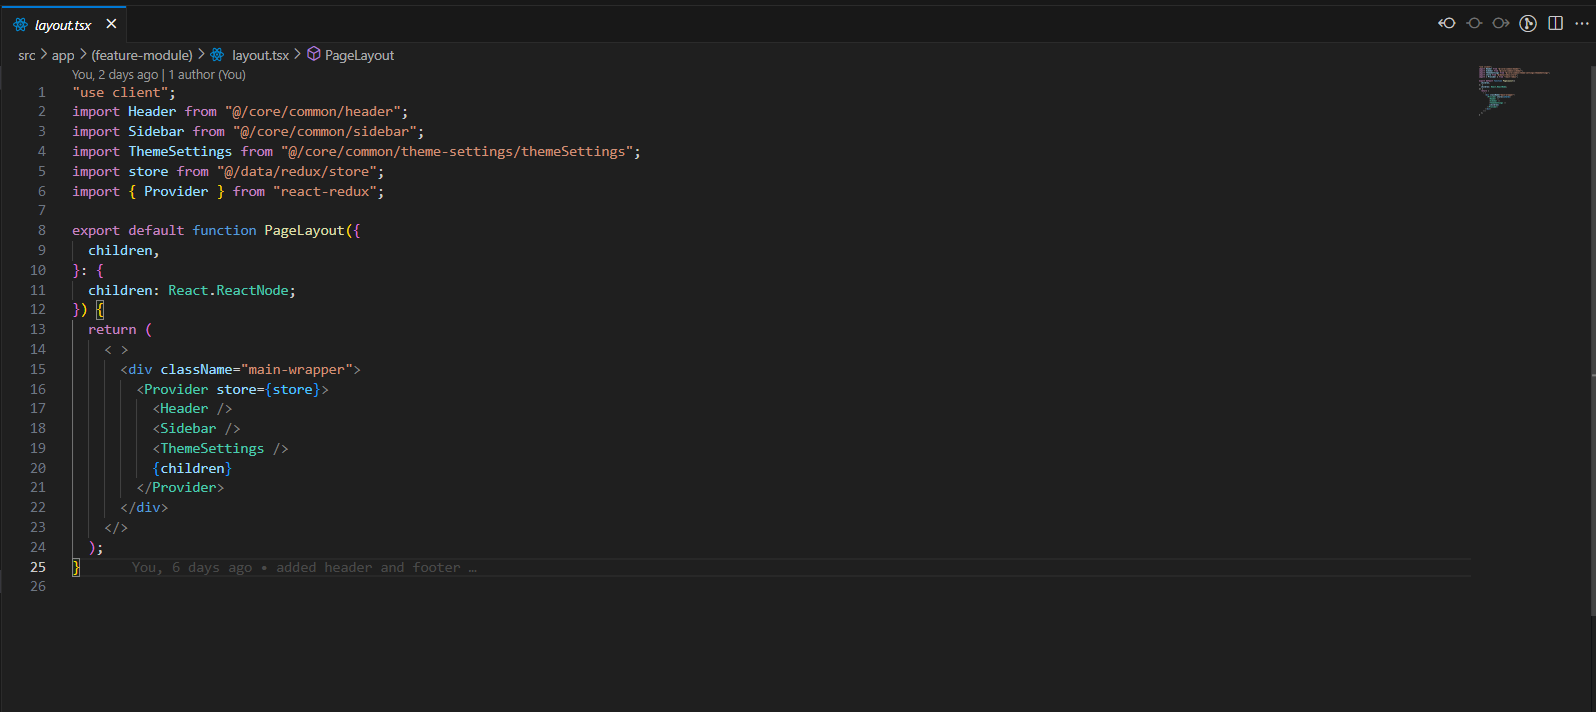Click the React icon on the layout.tsx tab
The height and width of the screenshot is (712, 1596).
(x=20, y=24)
